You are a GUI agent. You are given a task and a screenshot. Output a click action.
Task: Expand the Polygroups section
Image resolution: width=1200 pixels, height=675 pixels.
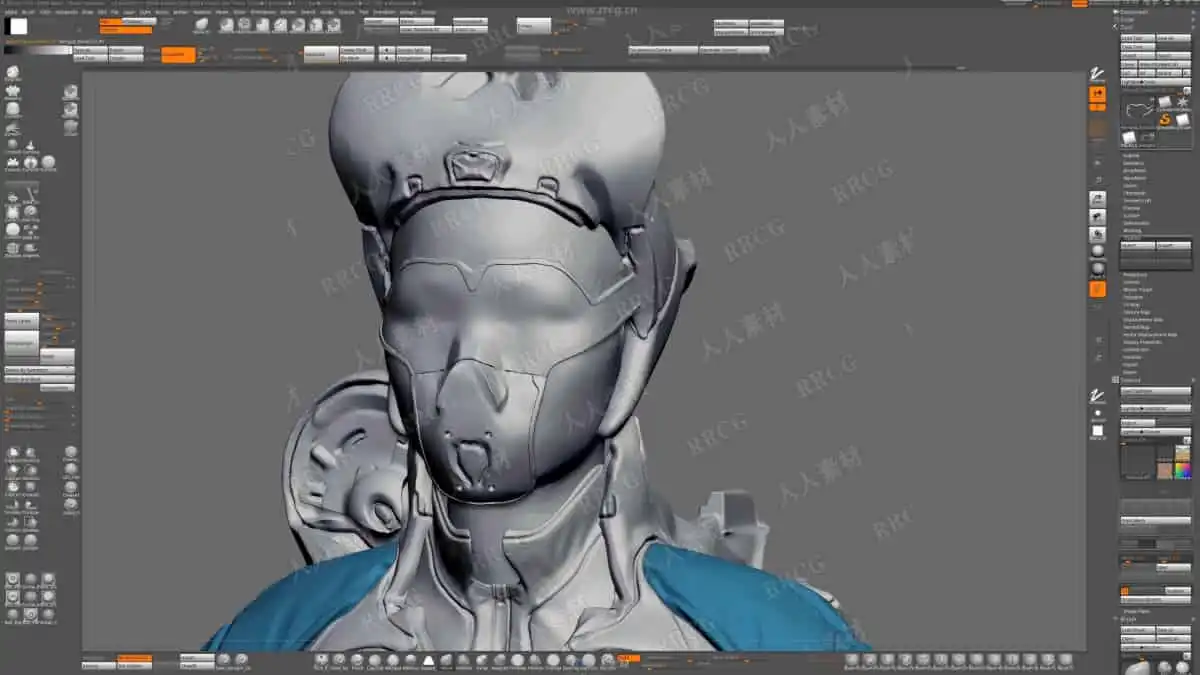[x=1135, y=275]
